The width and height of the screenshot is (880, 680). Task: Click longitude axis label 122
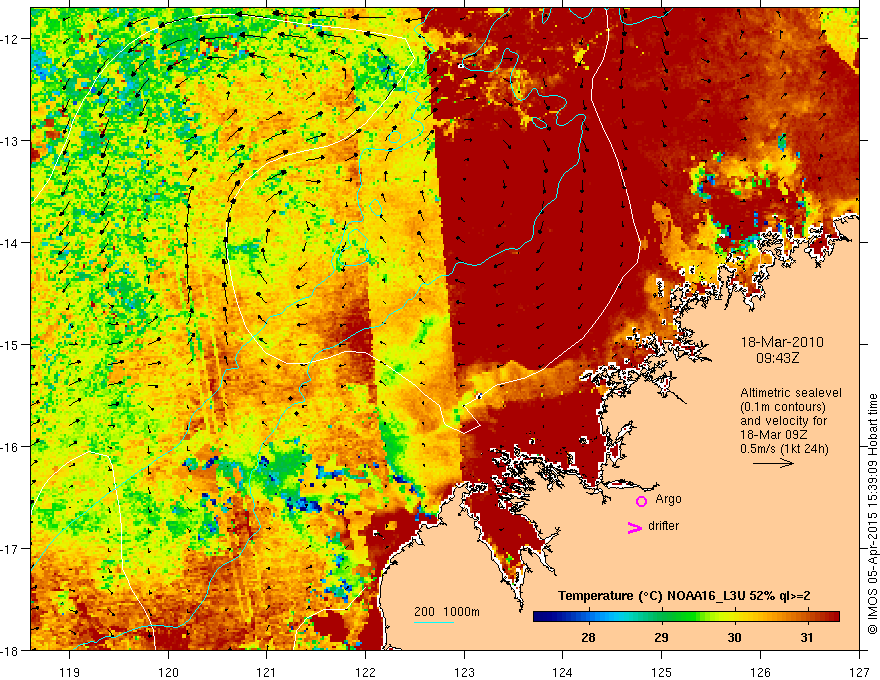point(365,672)
